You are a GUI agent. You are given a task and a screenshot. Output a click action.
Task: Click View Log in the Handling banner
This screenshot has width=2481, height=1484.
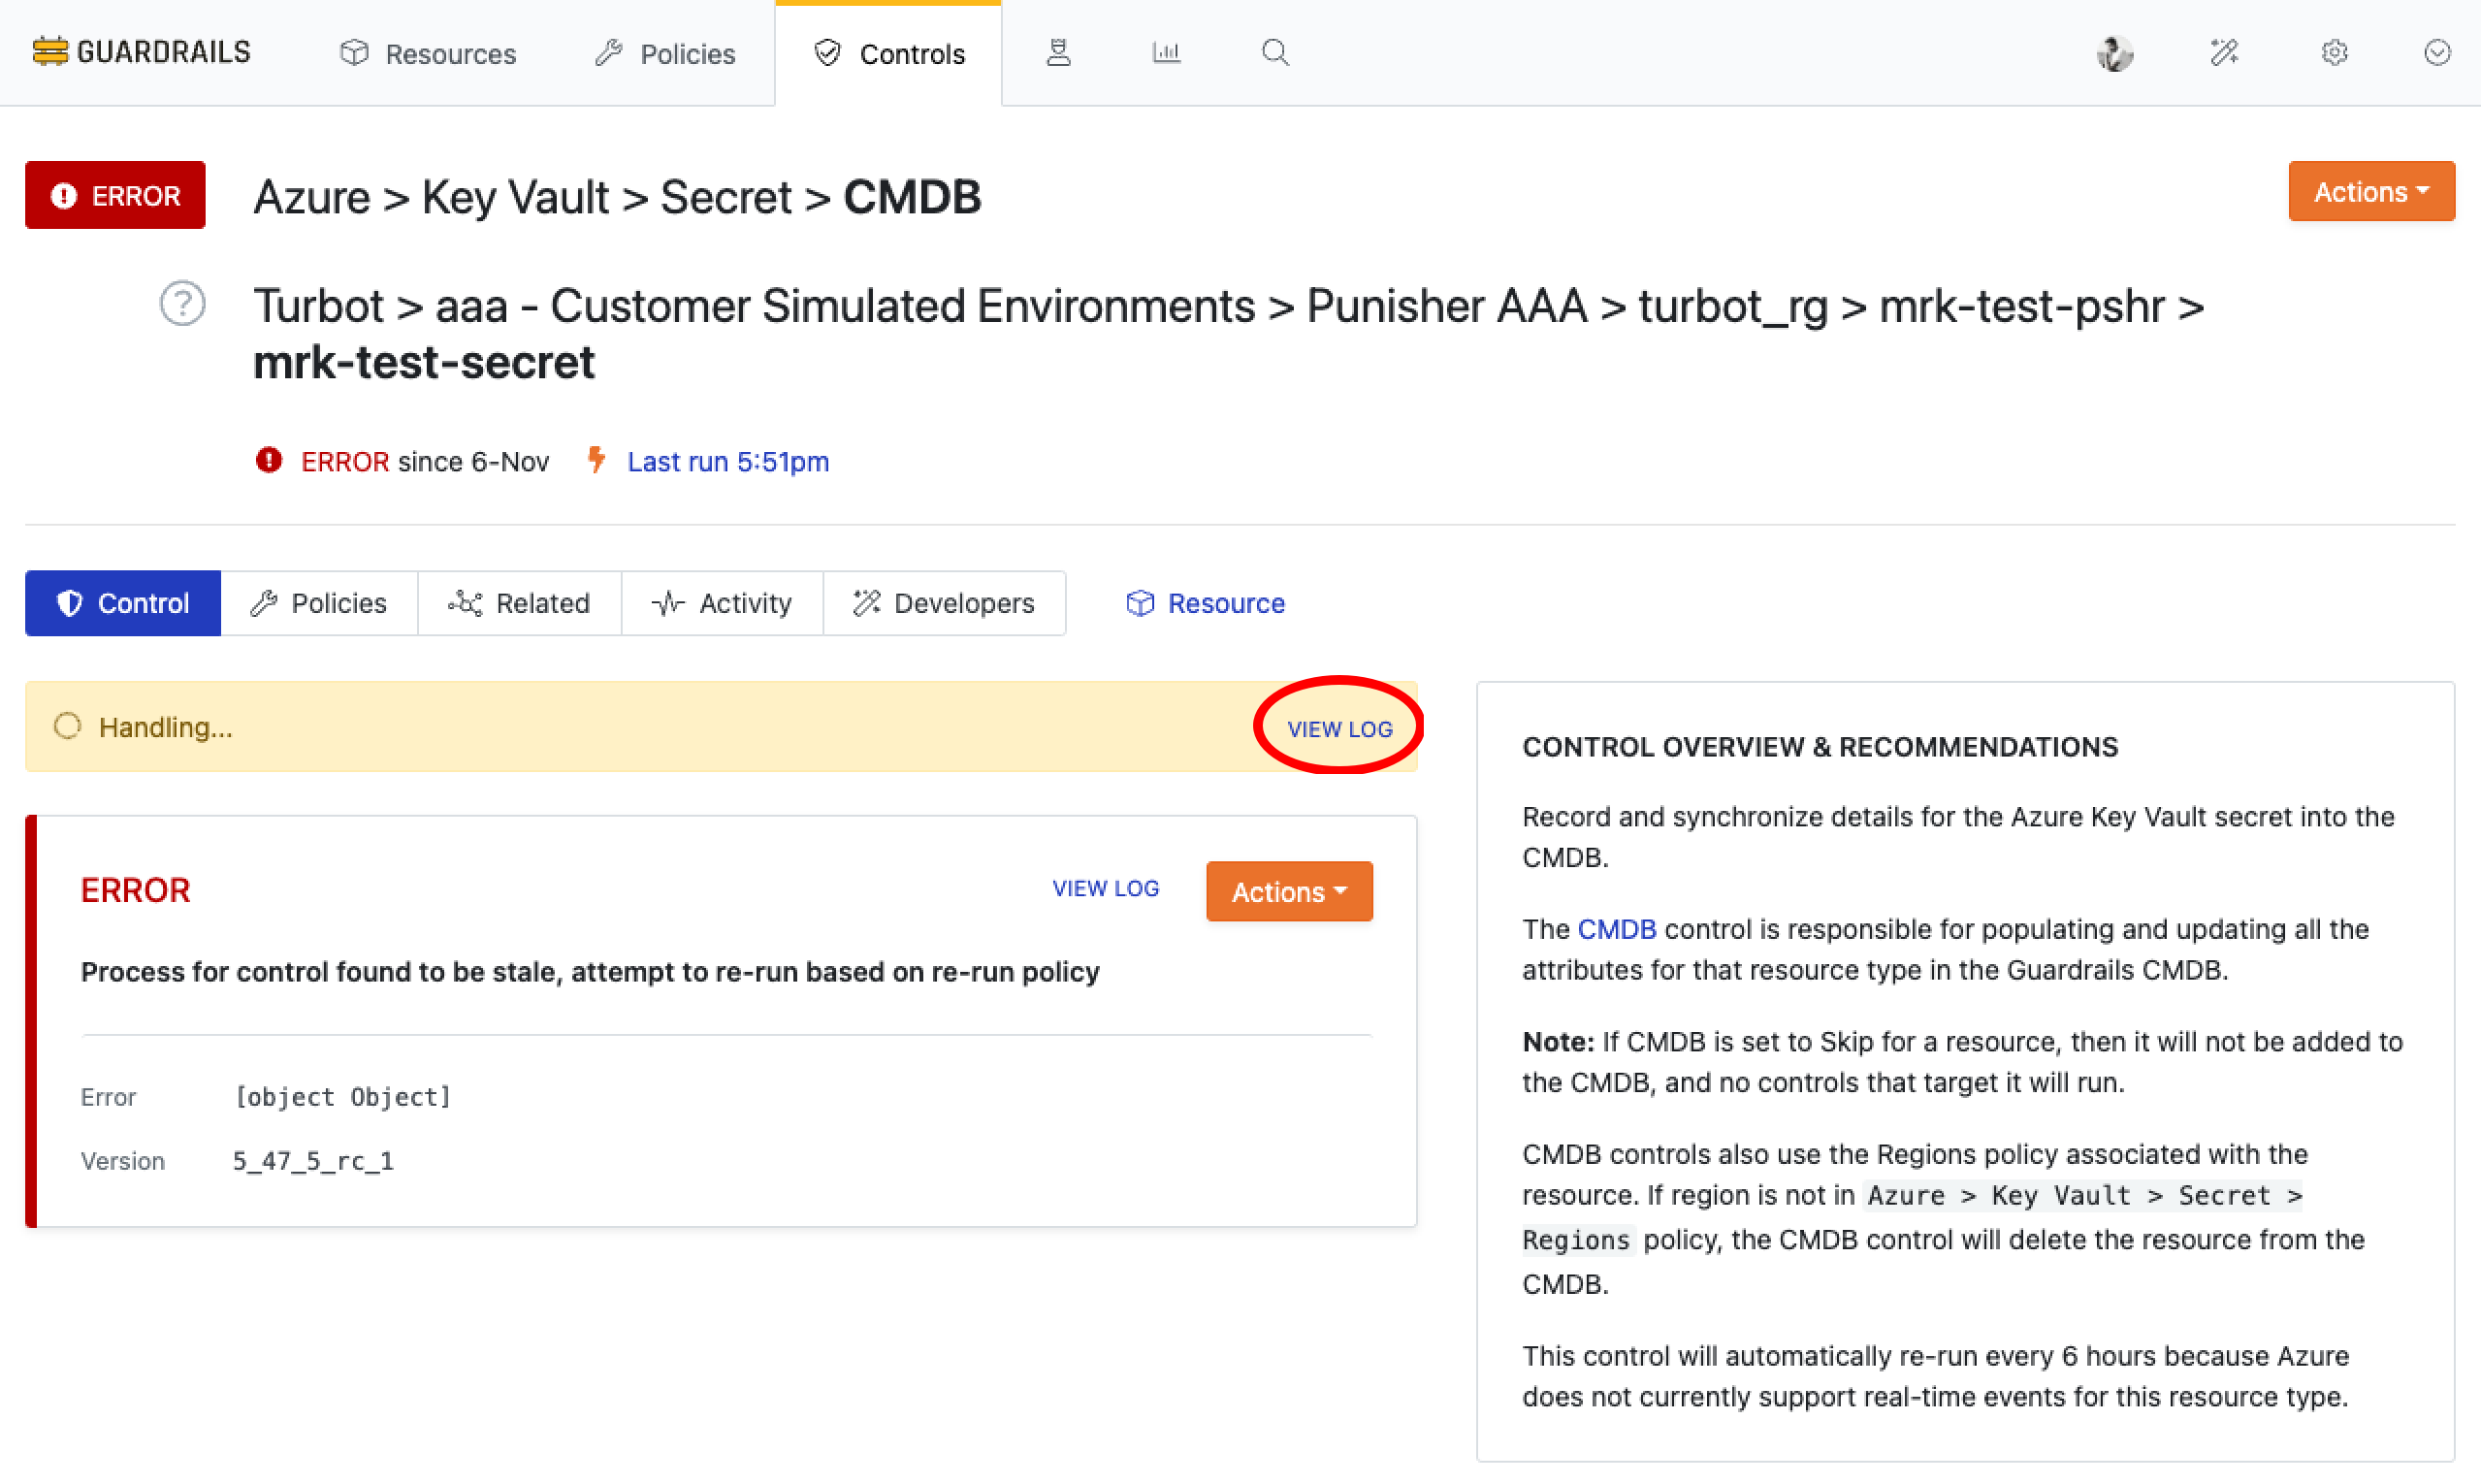(1339, 729)
